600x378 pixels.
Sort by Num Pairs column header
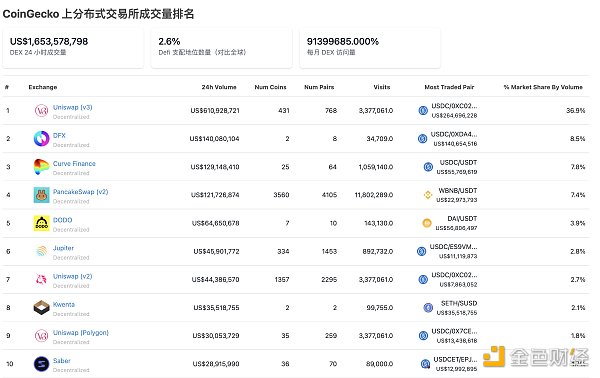coord(319,87)
